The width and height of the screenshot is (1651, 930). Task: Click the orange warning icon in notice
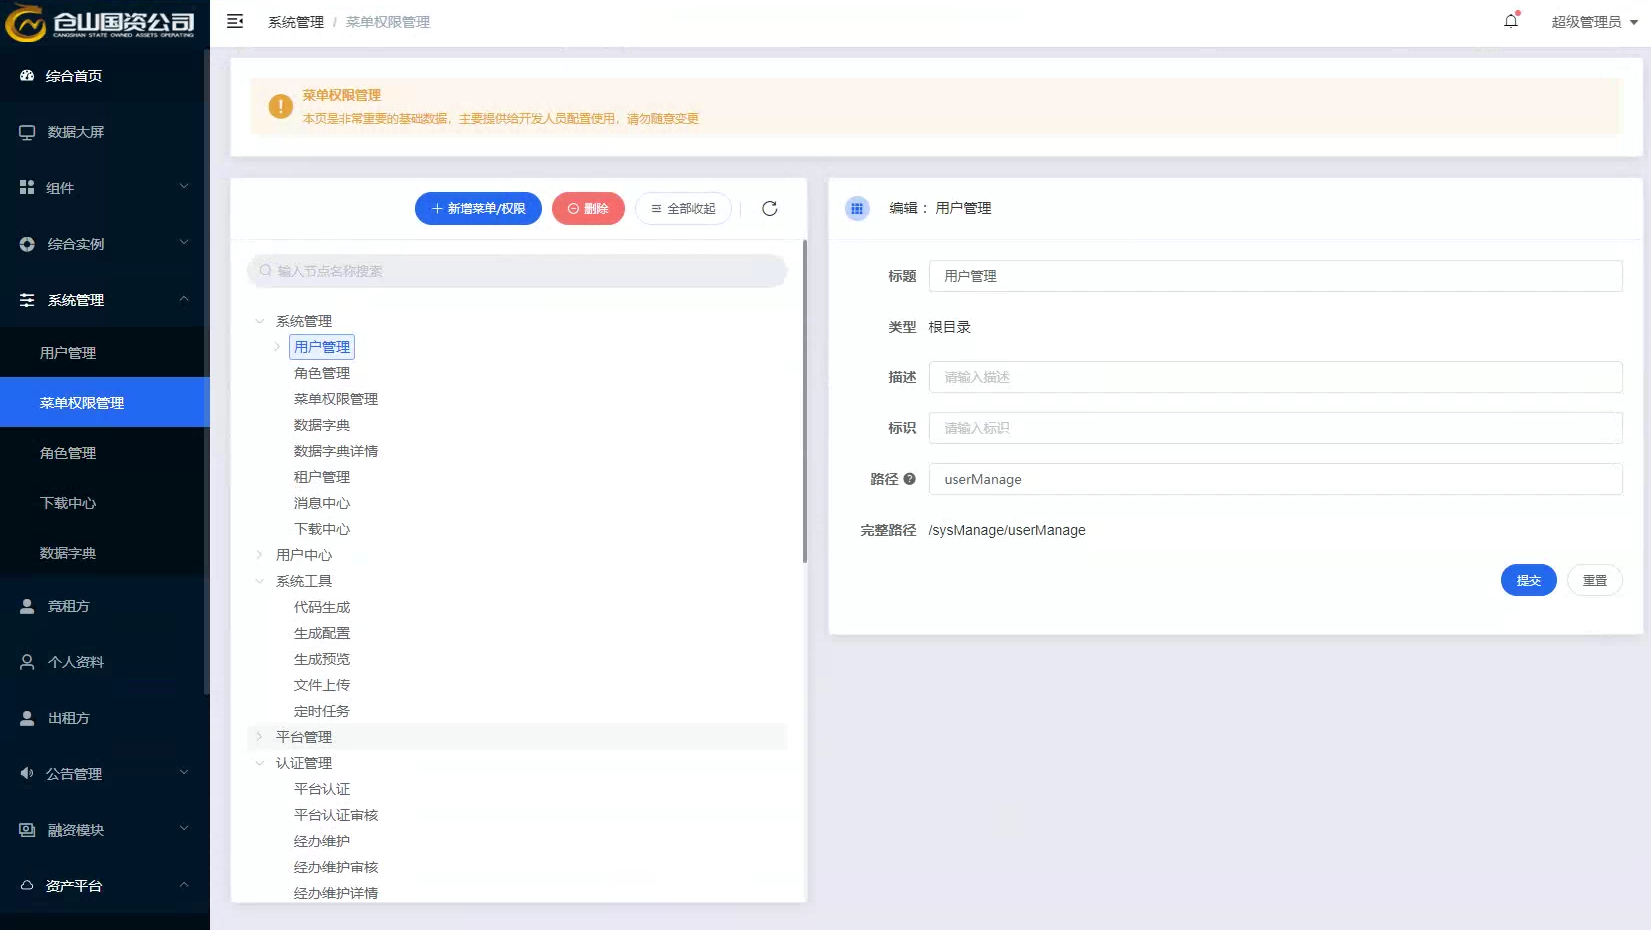[x=281, y=106]
